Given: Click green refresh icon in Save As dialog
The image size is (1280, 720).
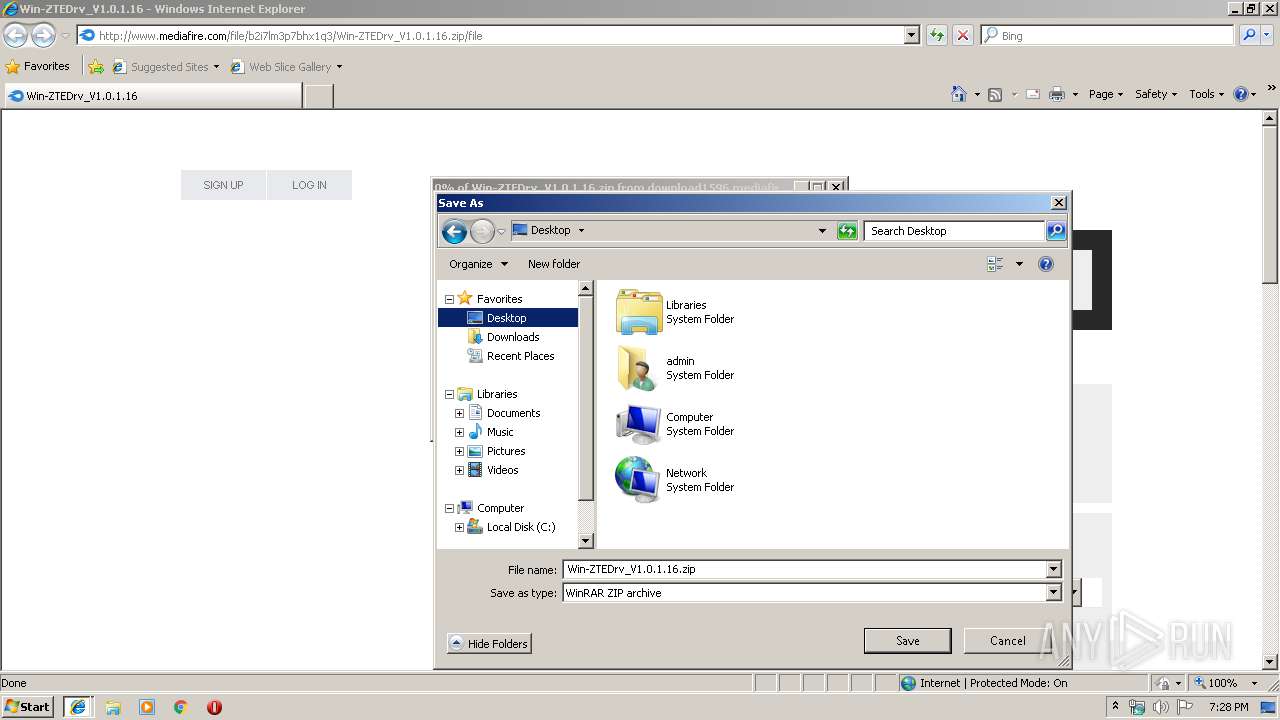Looking at the screenshot, I should point(847,231).
